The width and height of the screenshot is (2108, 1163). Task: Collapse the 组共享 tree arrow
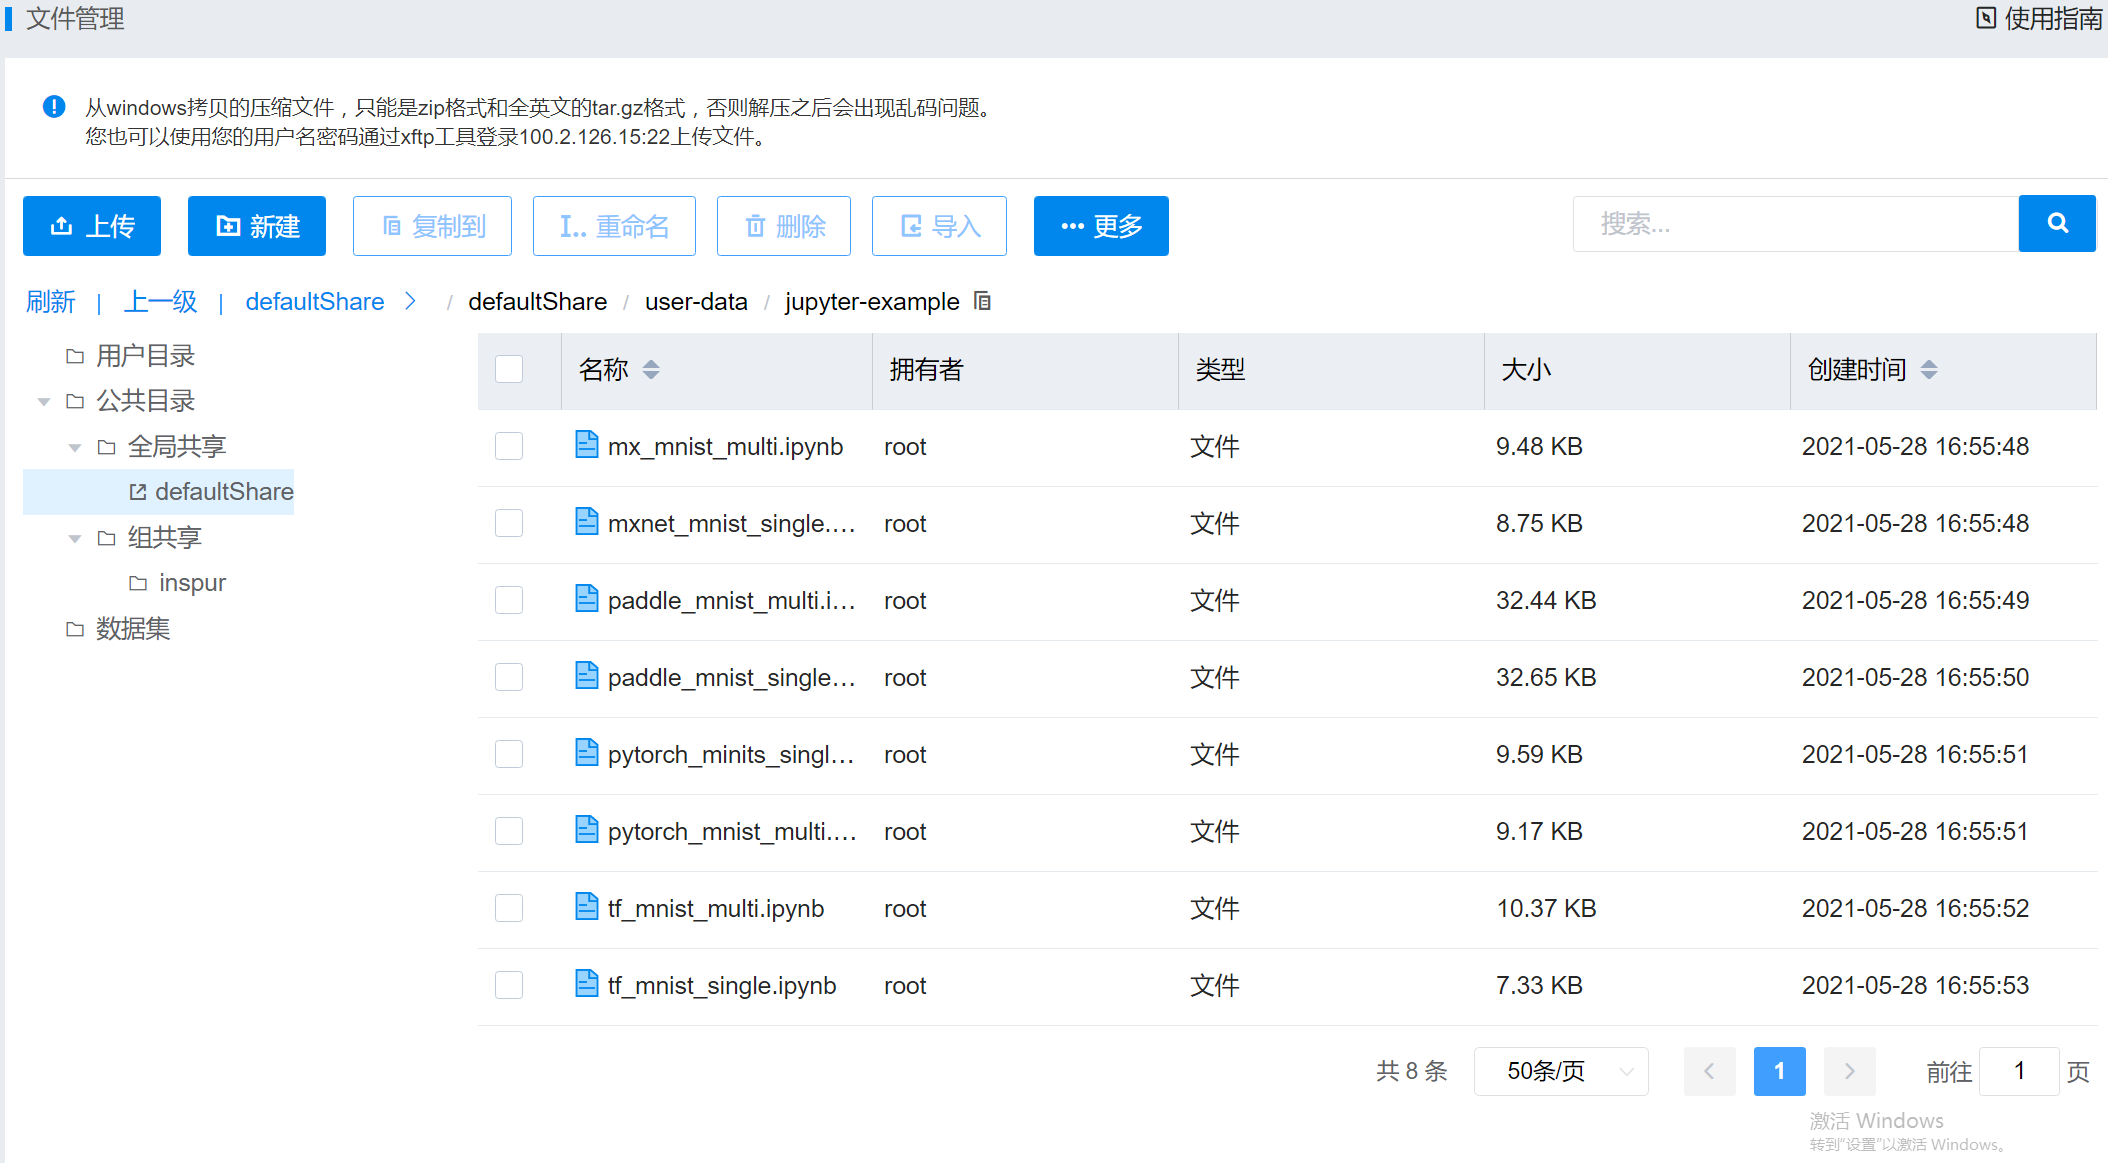[75, 538]
